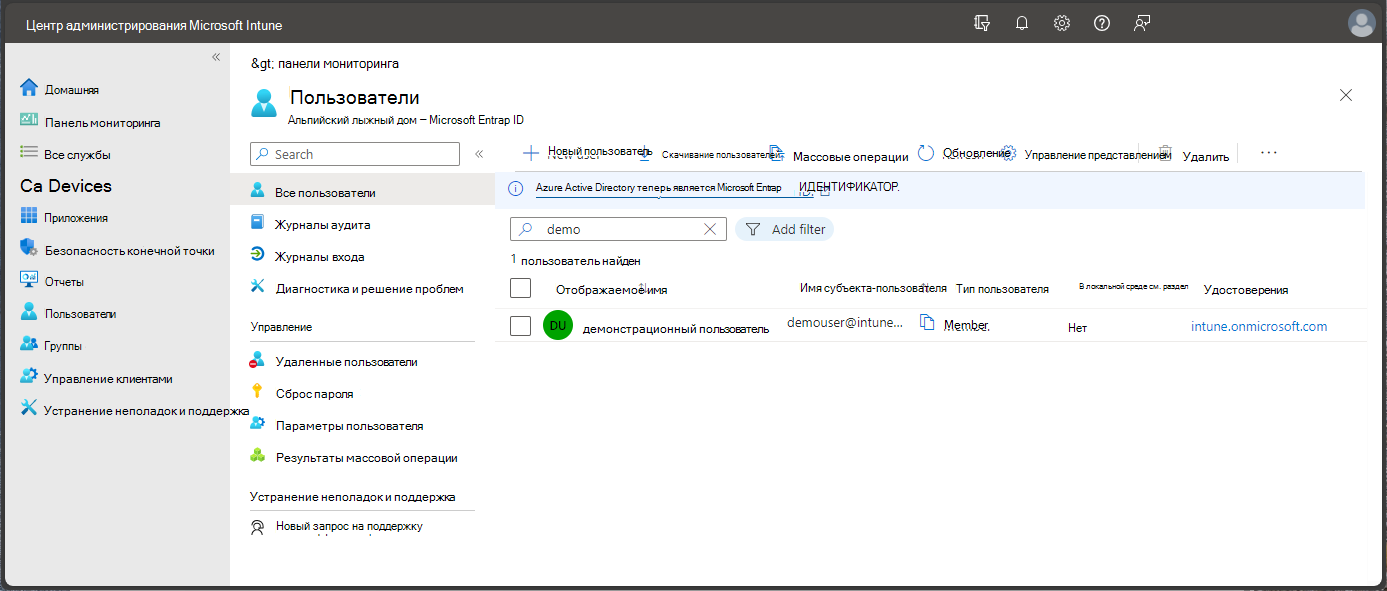This screenshot has height=591, width=1387.
Task: Select Все пользователи menu item
Action: tap(362, 192)
